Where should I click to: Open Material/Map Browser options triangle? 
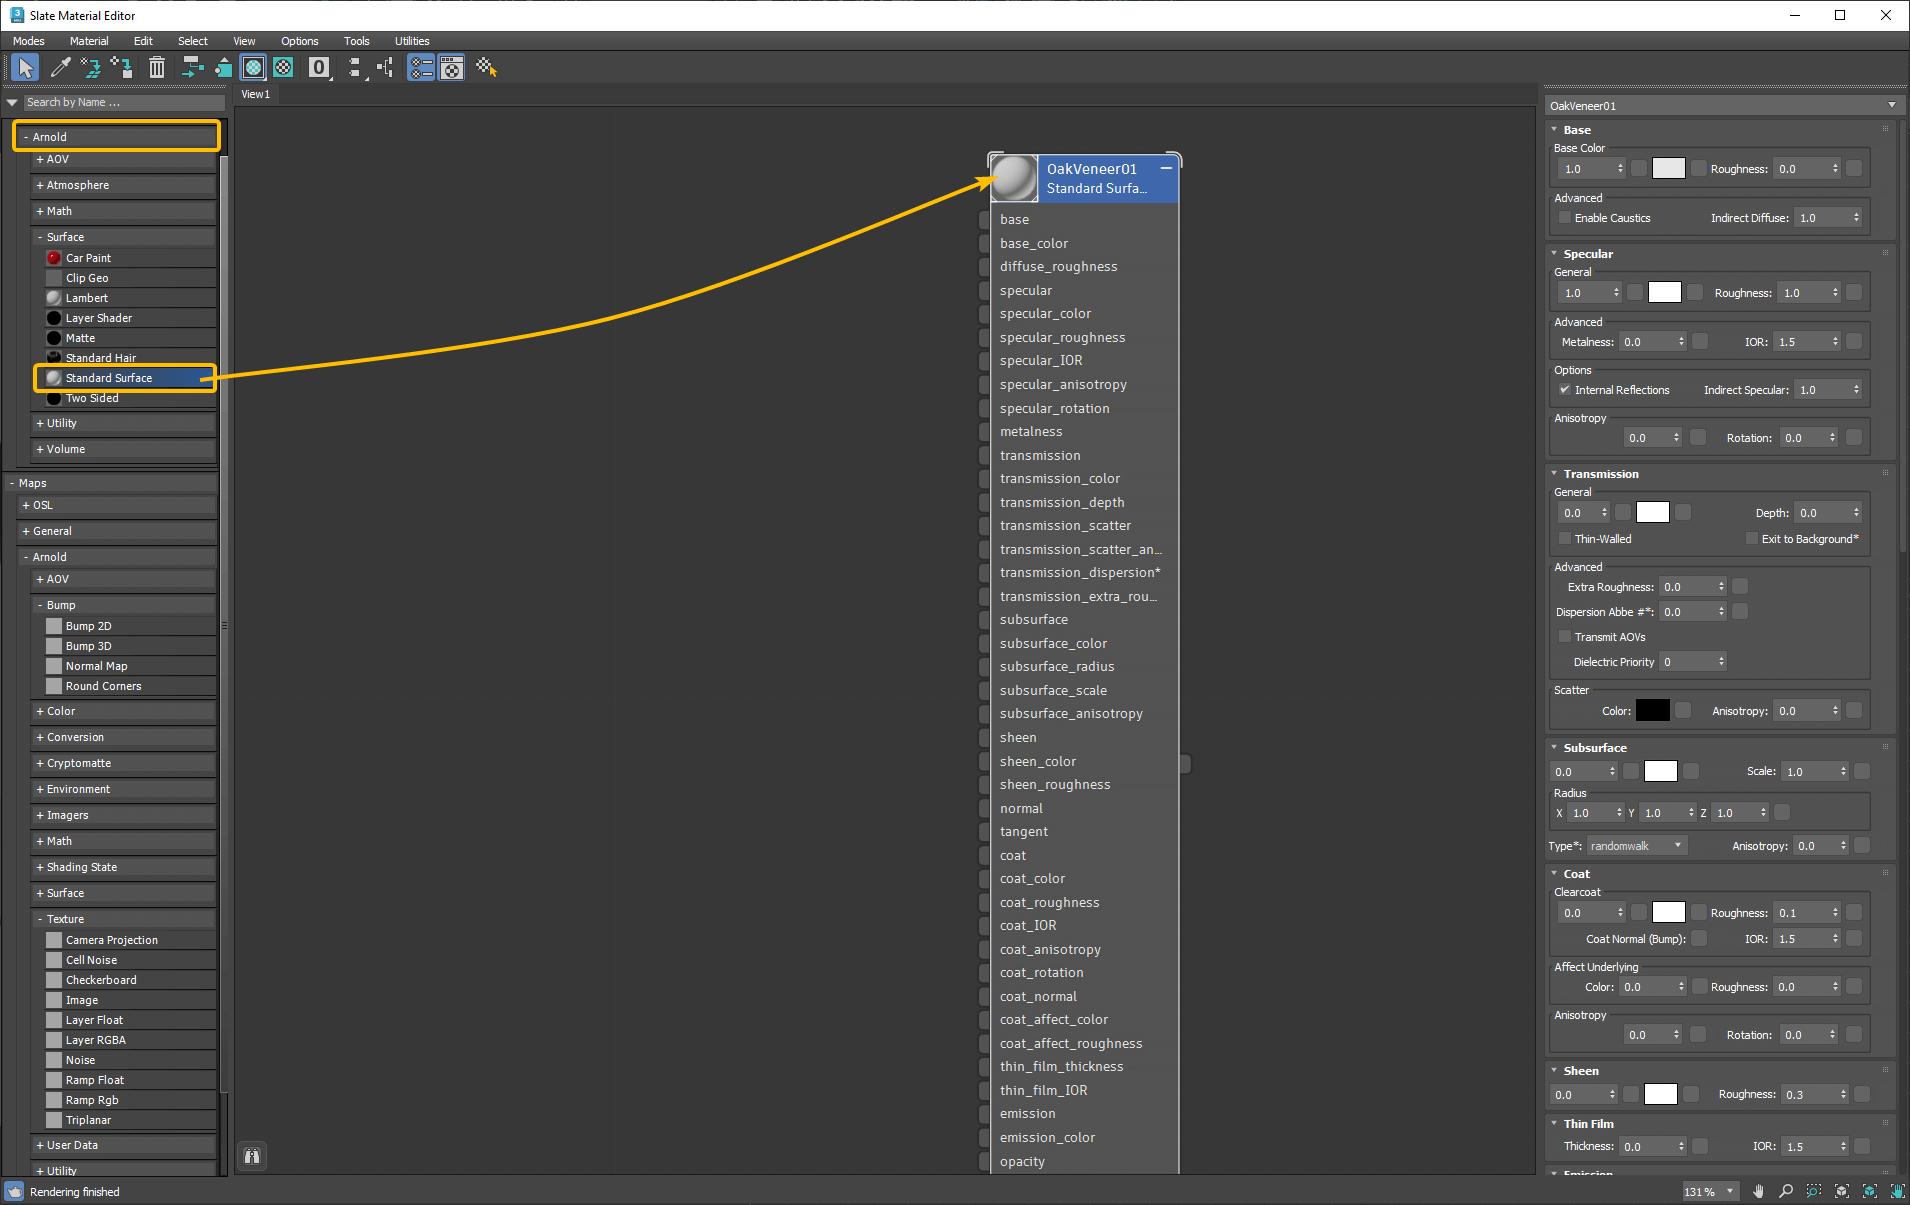pyautogui.click(x=12, y=102)
